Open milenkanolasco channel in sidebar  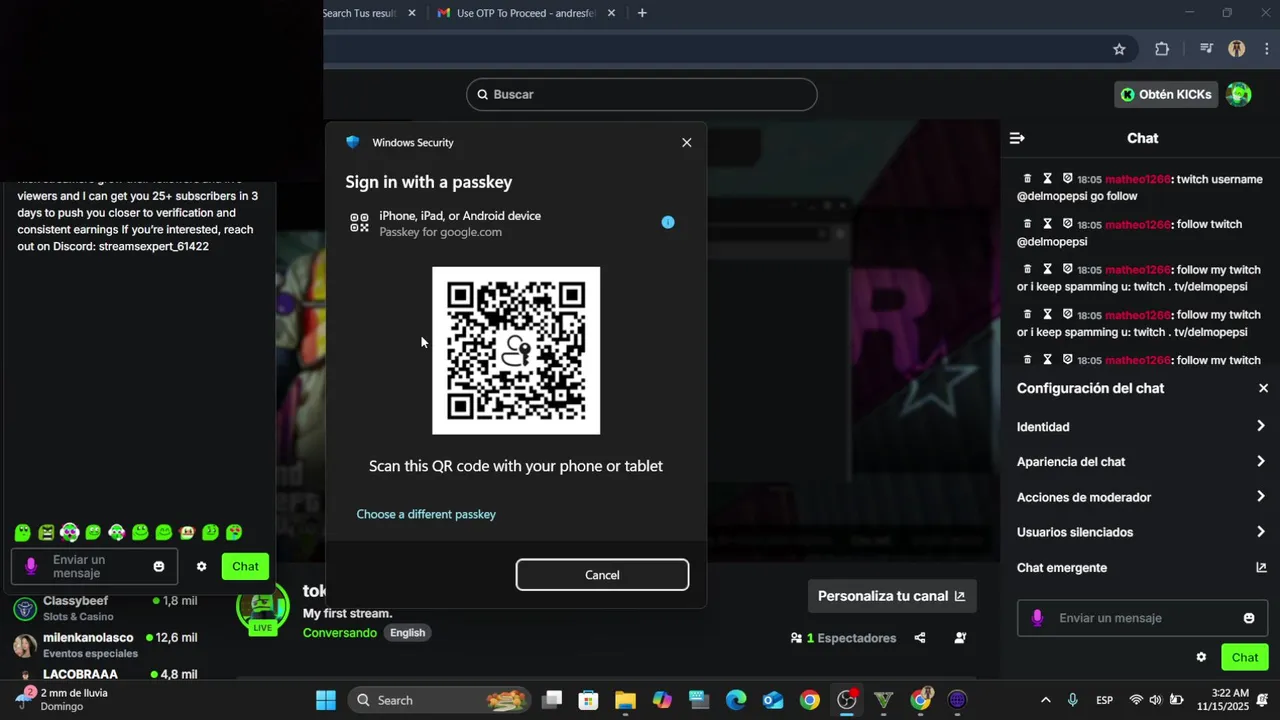[105, 645]
